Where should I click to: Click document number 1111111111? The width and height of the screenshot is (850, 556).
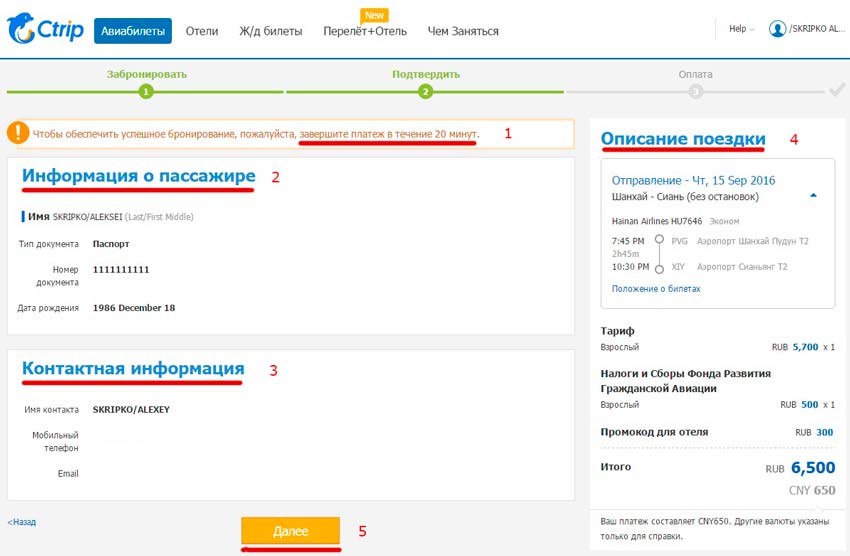click(x=121, y=269)
